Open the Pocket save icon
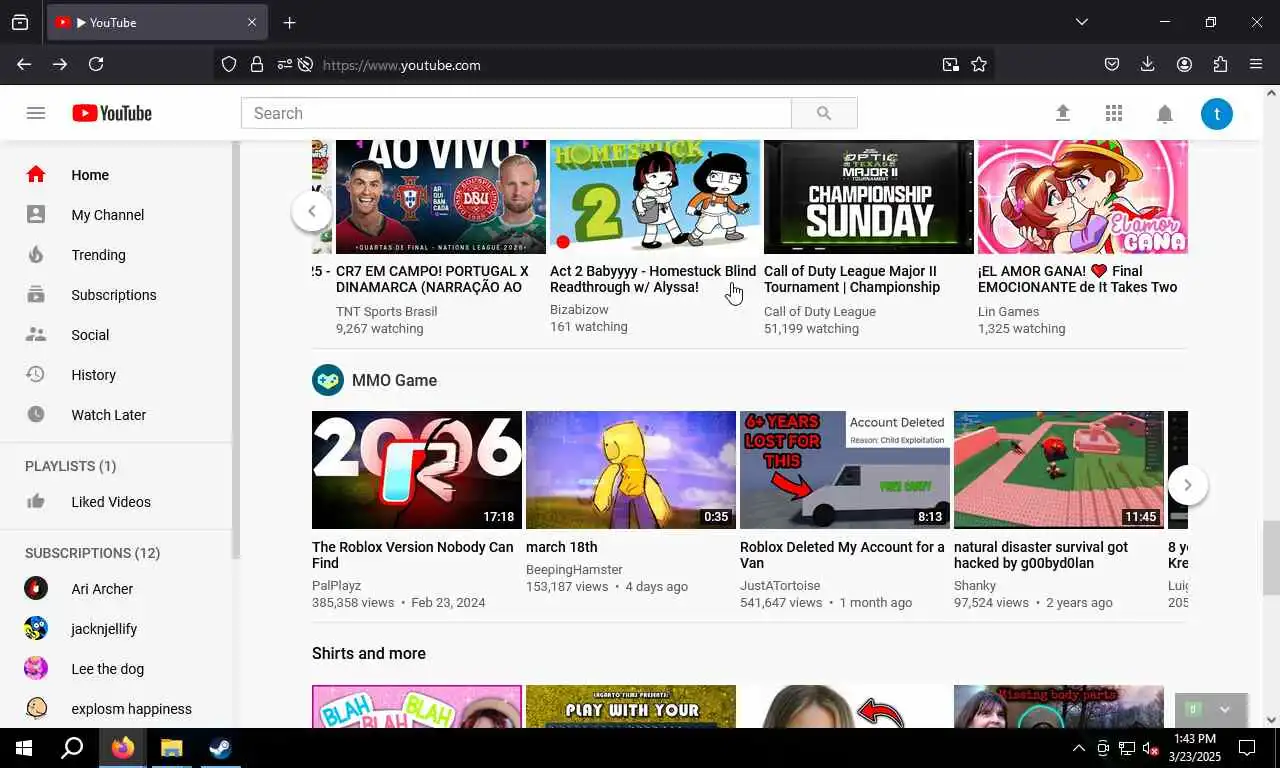Image resolution: width=1280 pixels, height=768 pixels. coord(1112,64)
